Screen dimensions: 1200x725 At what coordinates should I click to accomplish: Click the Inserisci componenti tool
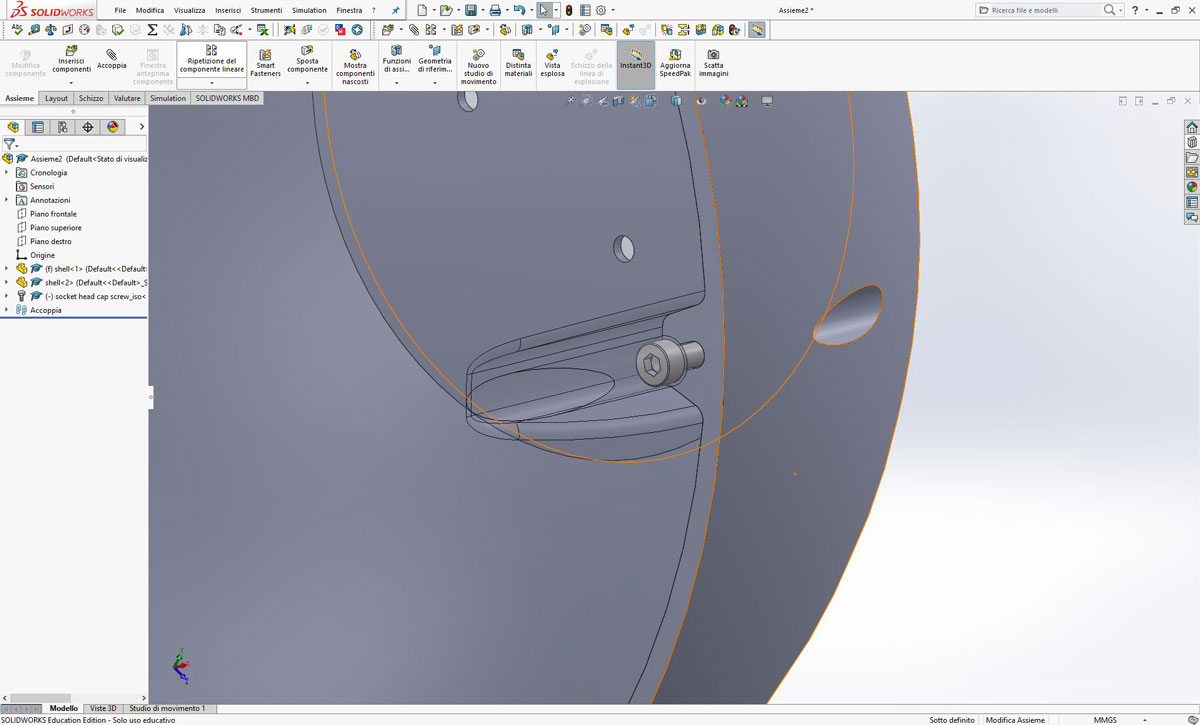pos(71,59)
